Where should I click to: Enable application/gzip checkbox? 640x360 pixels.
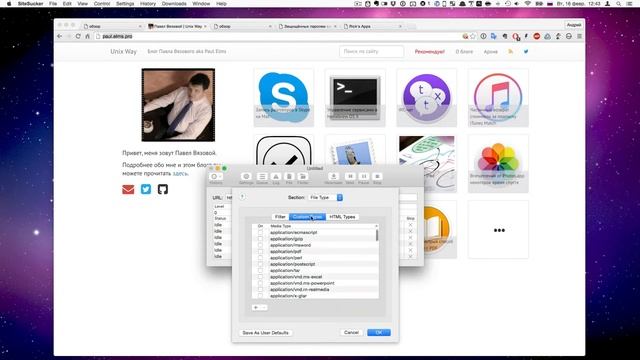point(260,239)
